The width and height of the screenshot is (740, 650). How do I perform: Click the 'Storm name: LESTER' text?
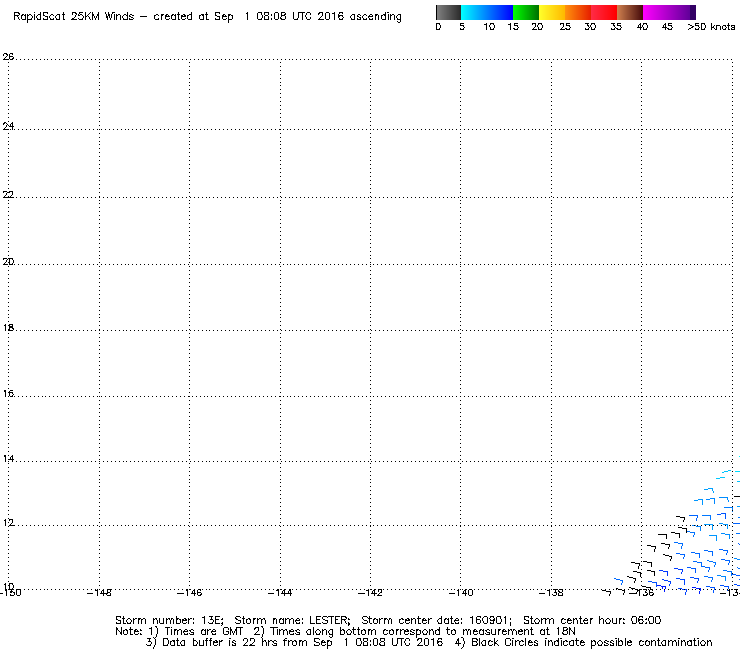click(x=292, y=620)
